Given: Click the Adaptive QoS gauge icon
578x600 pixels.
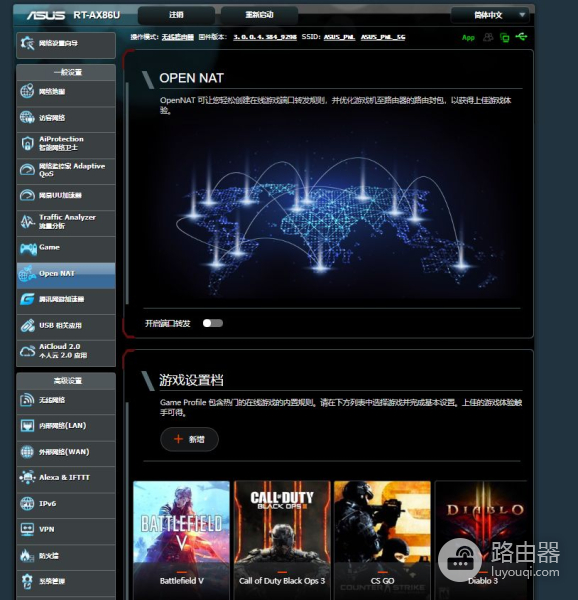Looking at the screenshot, I should (27, 170).
